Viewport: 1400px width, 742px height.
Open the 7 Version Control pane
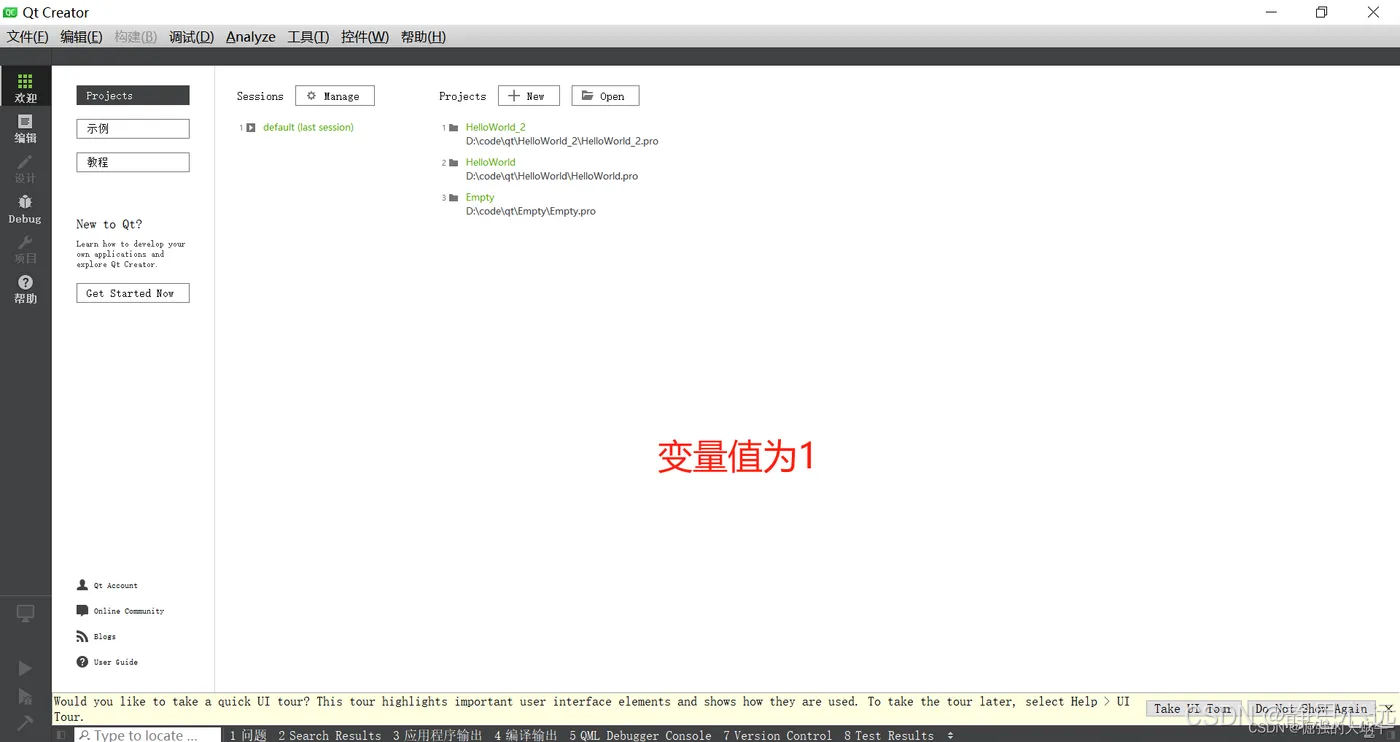point(778,735)
